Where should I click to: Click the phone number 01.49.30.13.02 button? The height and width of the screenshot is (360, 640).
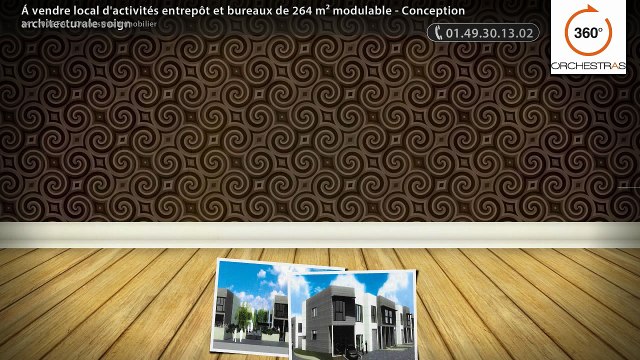coord(483,33)
